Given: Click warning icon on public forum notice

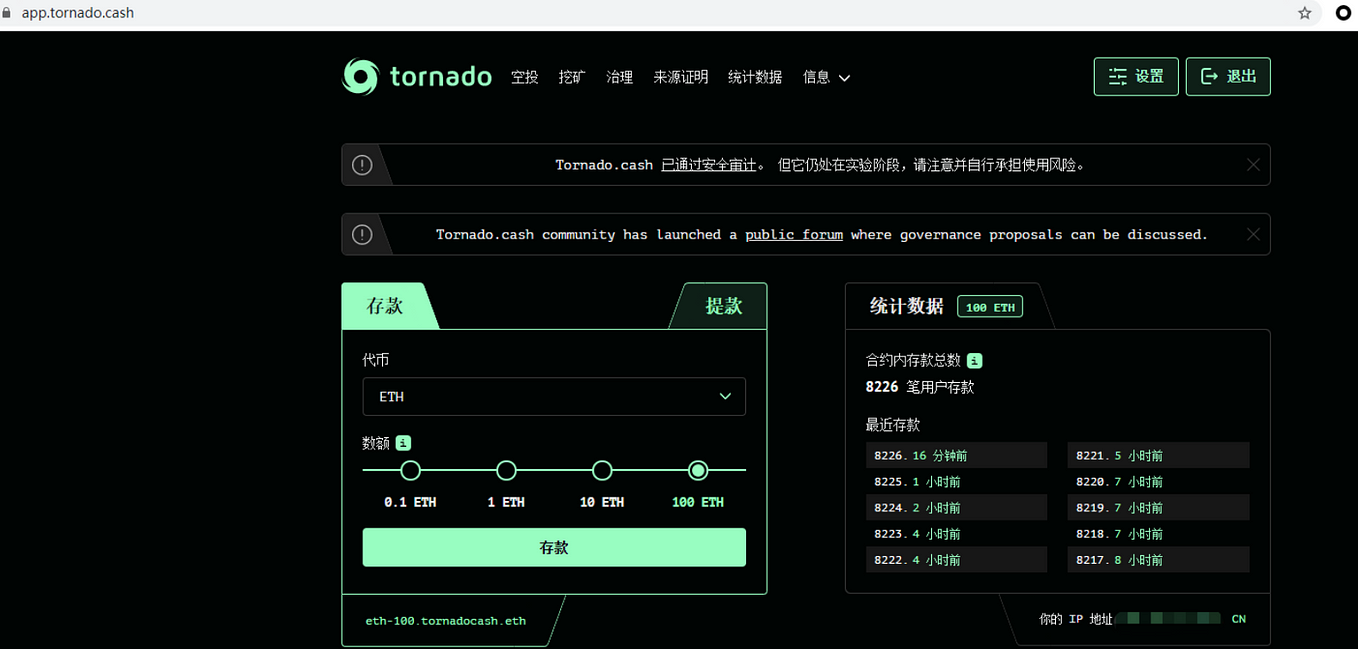Looking at the screenshot, I should (x=362, y=235).
